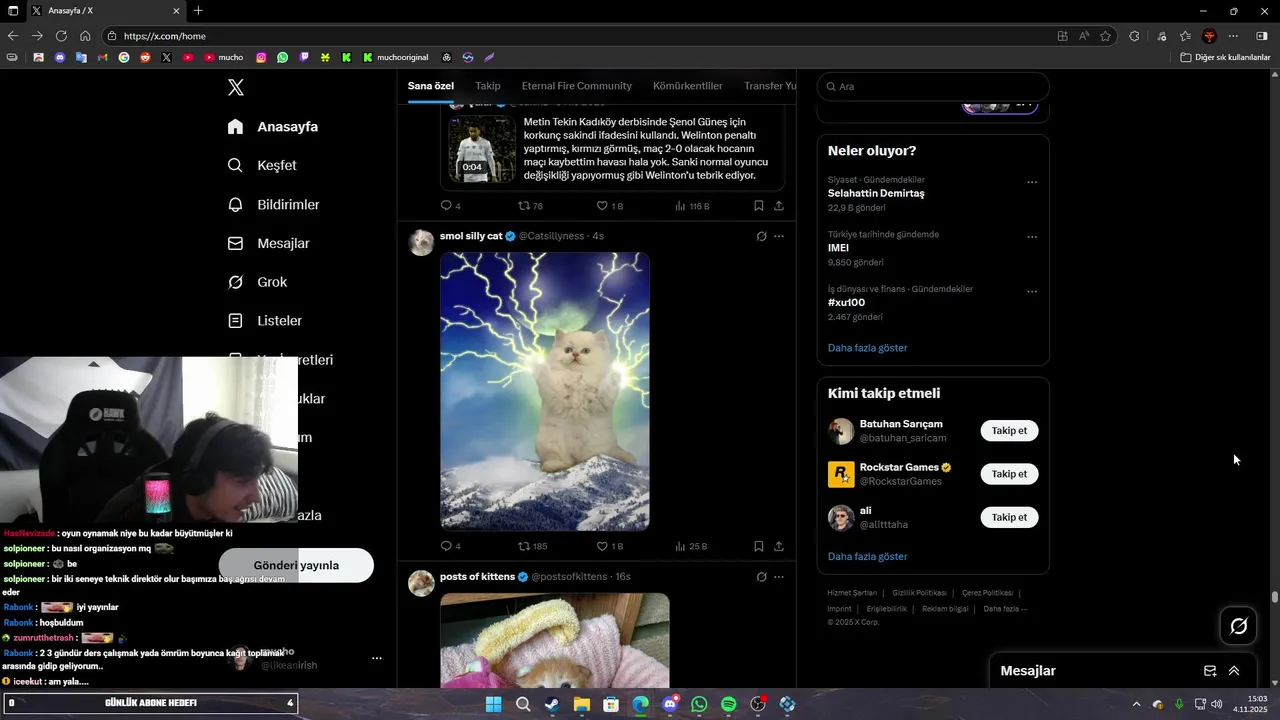Open Grok from sidebar
Viewport: 1280px width, 720px height.
[x=257, y=282]
